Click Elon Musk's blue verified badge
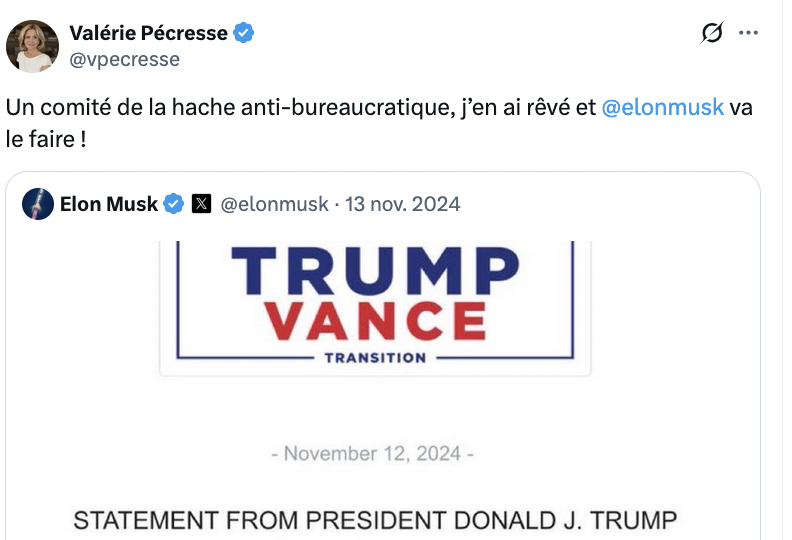 pyautogui.click(x=173, y=204)
